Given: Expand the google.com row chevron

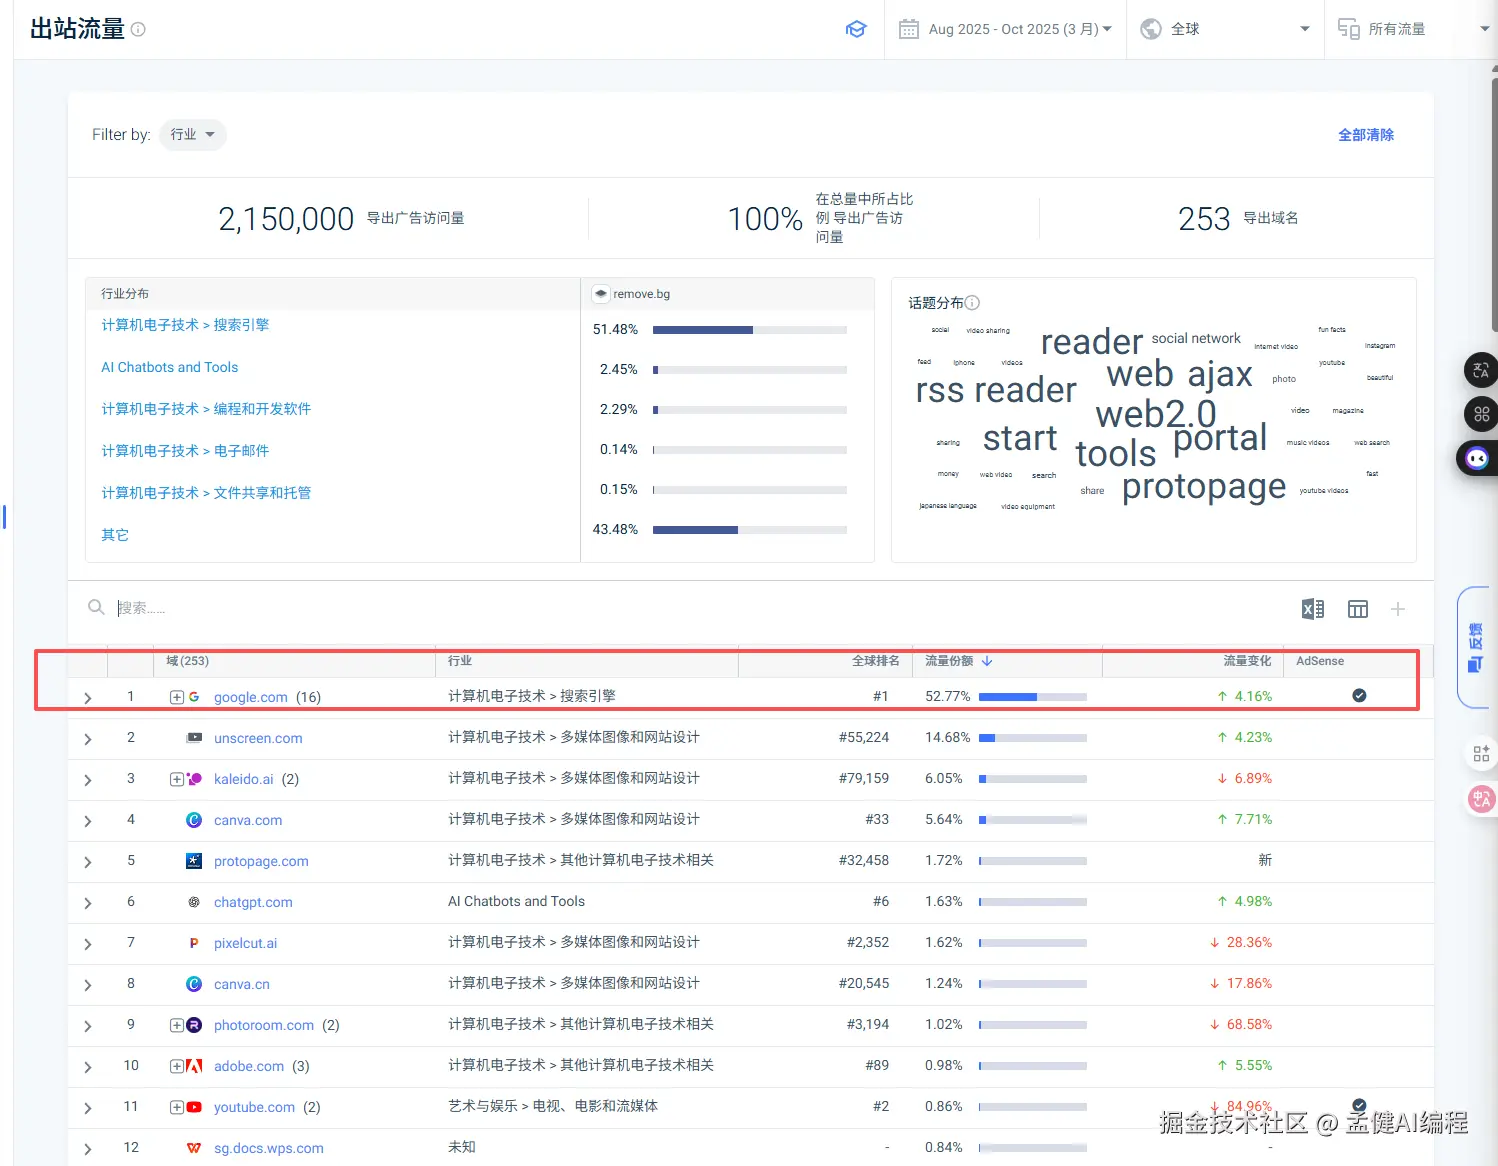Looking at the screenshot, I should (88, 698).
